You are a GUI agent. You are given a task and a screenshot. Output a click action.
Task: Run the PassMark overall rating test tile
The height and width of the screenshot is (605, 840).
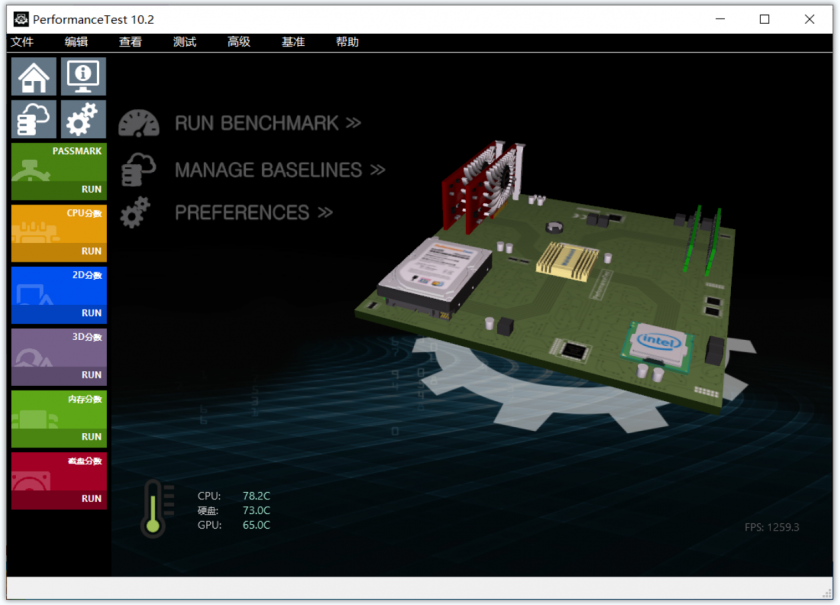(x=59, y=171)
